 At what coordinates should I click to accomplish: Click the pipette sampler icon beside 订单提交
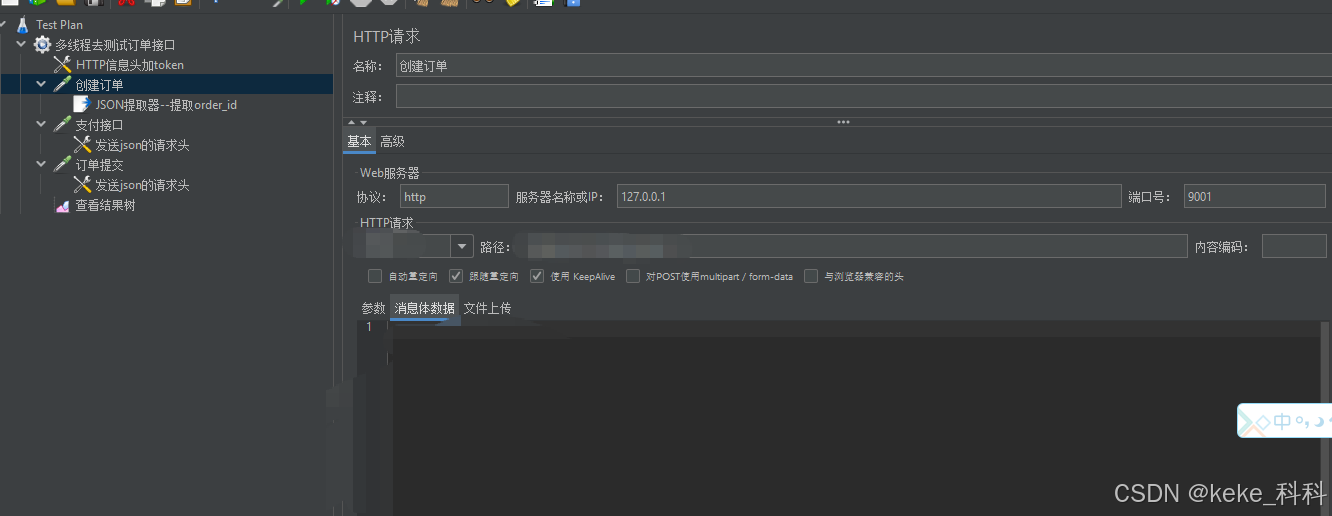click(62, 165)
